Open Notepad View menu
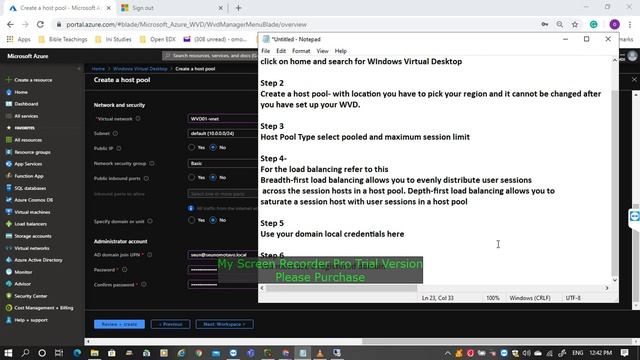Image resolution: width=640 pixels, height=360 pixels. [x=322, y=51]
